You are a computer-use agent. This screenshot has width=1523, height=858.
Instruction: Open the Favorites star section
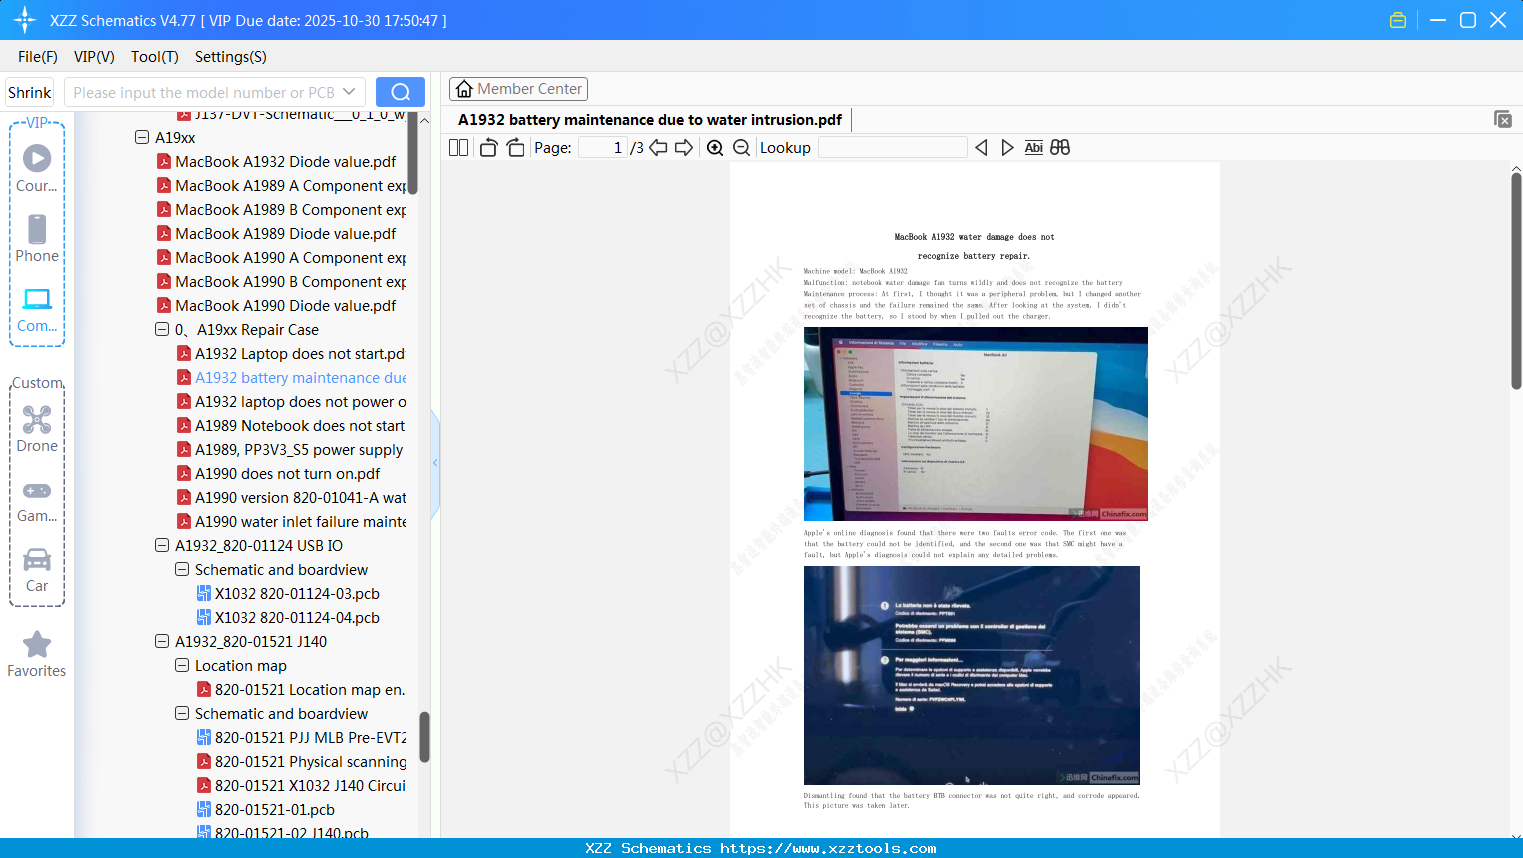(x=37, y=655)
